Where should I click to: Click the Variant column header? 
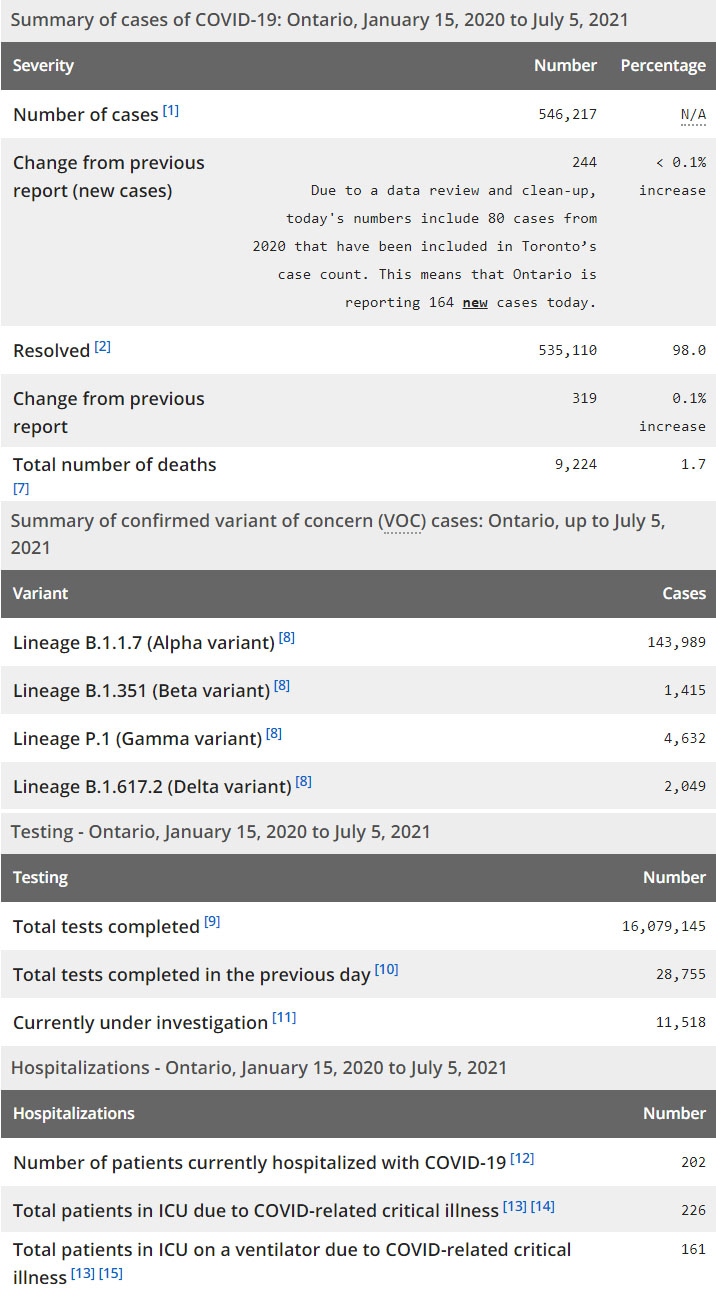pyautogui.click(x=41, y=594)
